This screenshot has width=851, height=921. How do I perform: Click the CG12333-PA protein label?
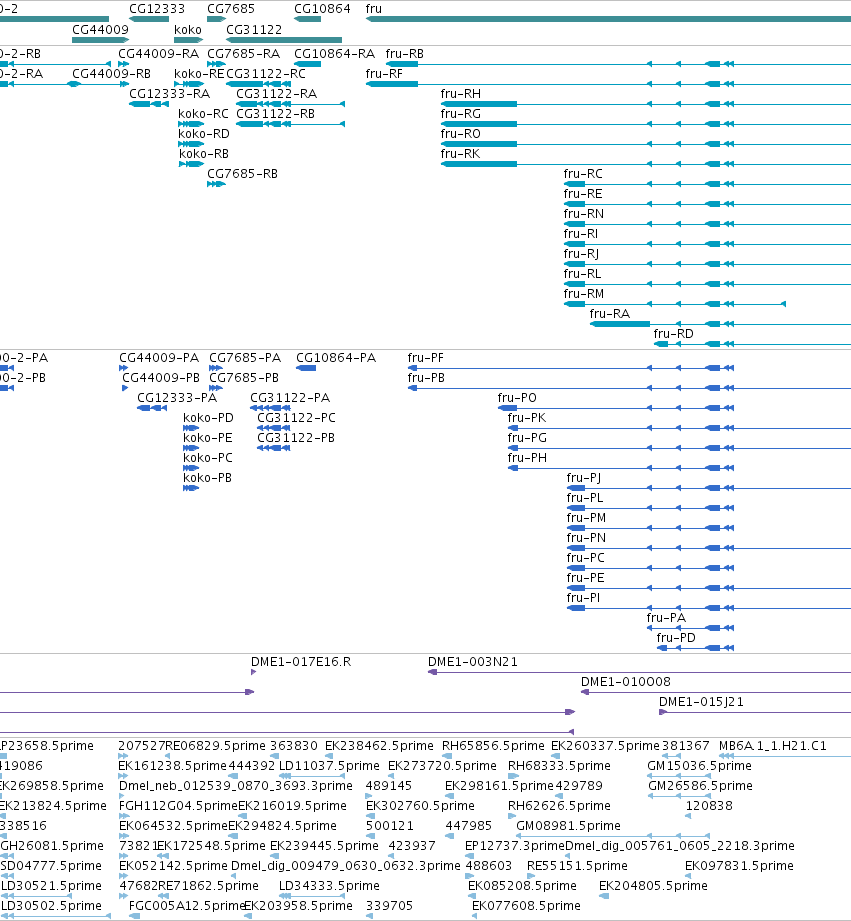pyautogui.click(x=177, y=398)
